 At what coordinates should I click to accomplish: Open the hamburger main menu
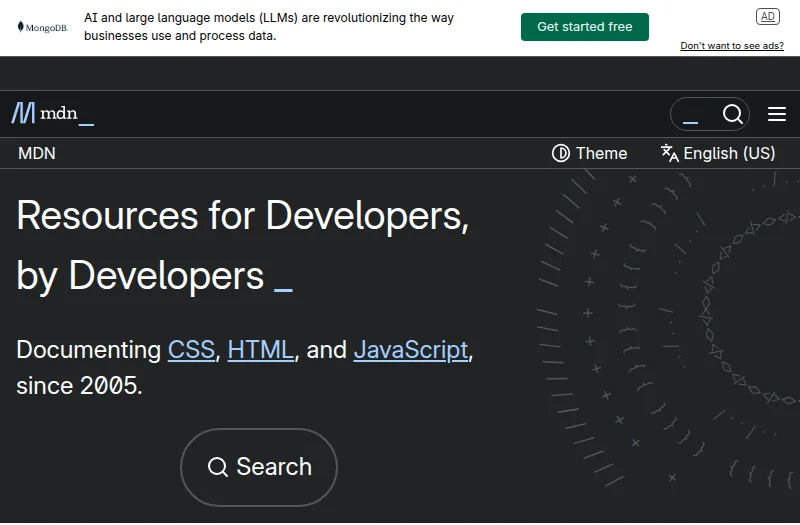(x=777, y=114)
